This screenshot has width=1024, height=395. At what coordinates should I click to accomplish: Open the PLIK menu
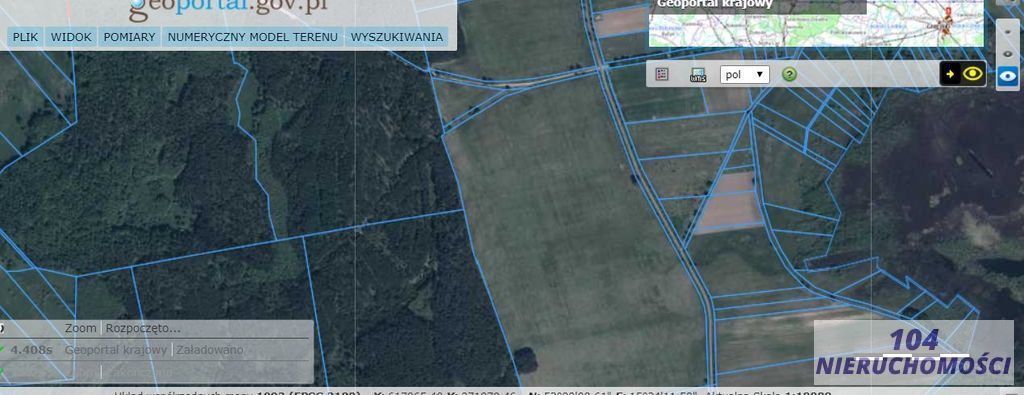pos(25,37)
